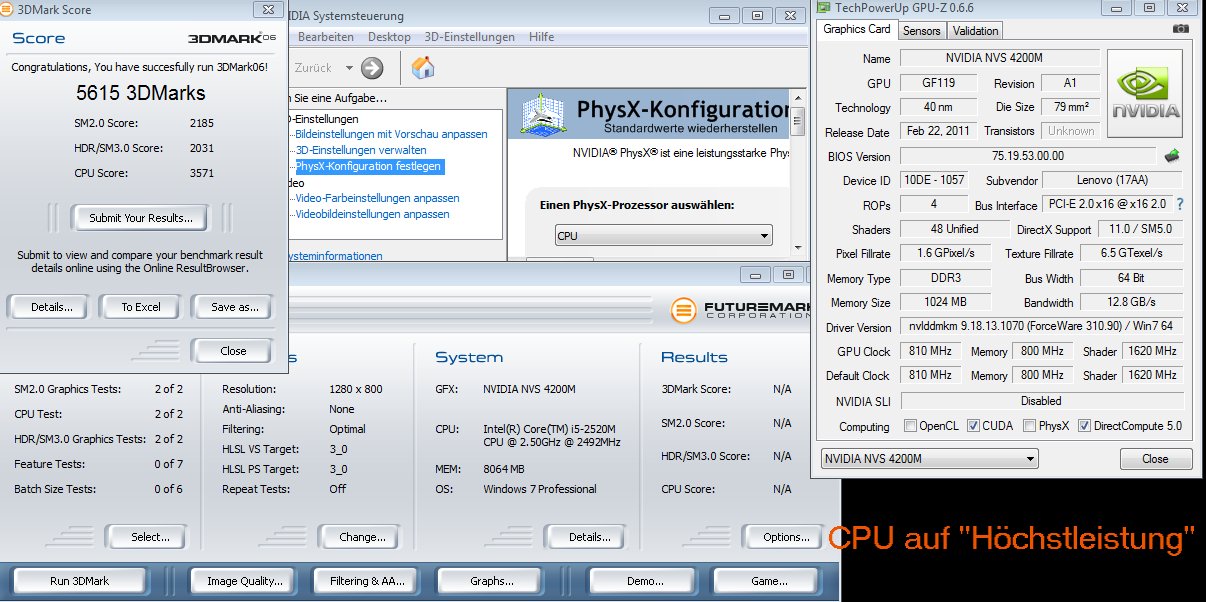Viewport: 1206px width, 602px height.
Task: Open the NVIDIA NVS 4200M GPU selector dropdown
Action: pyautogui.click(x=929, y=459)
